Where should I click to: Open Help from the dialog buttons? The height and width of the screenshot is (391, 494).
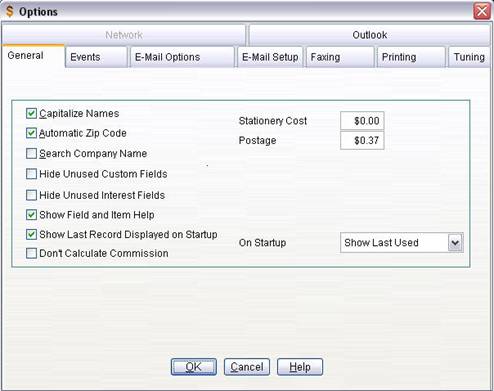[300, 367]
